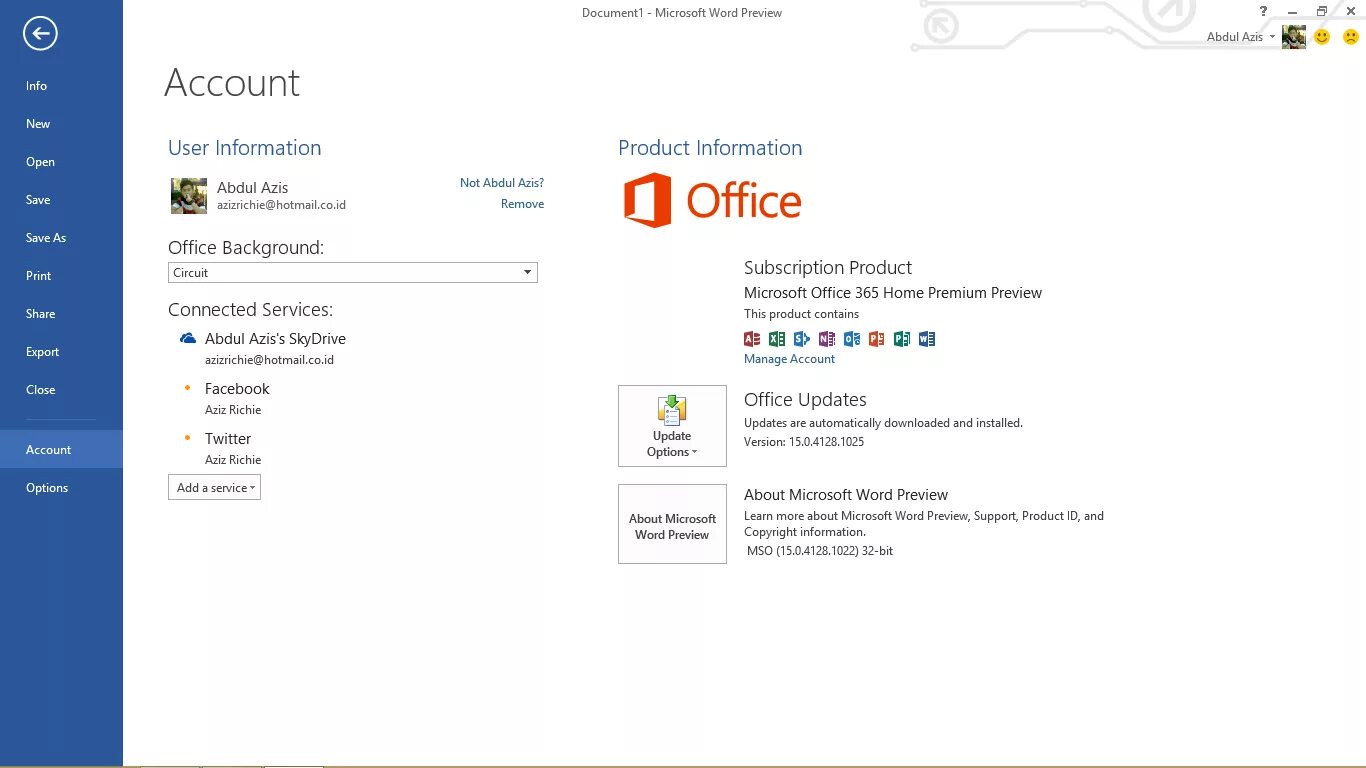Select the Twitter connected service
1366x768 pixels.
(x=228, y=439)
